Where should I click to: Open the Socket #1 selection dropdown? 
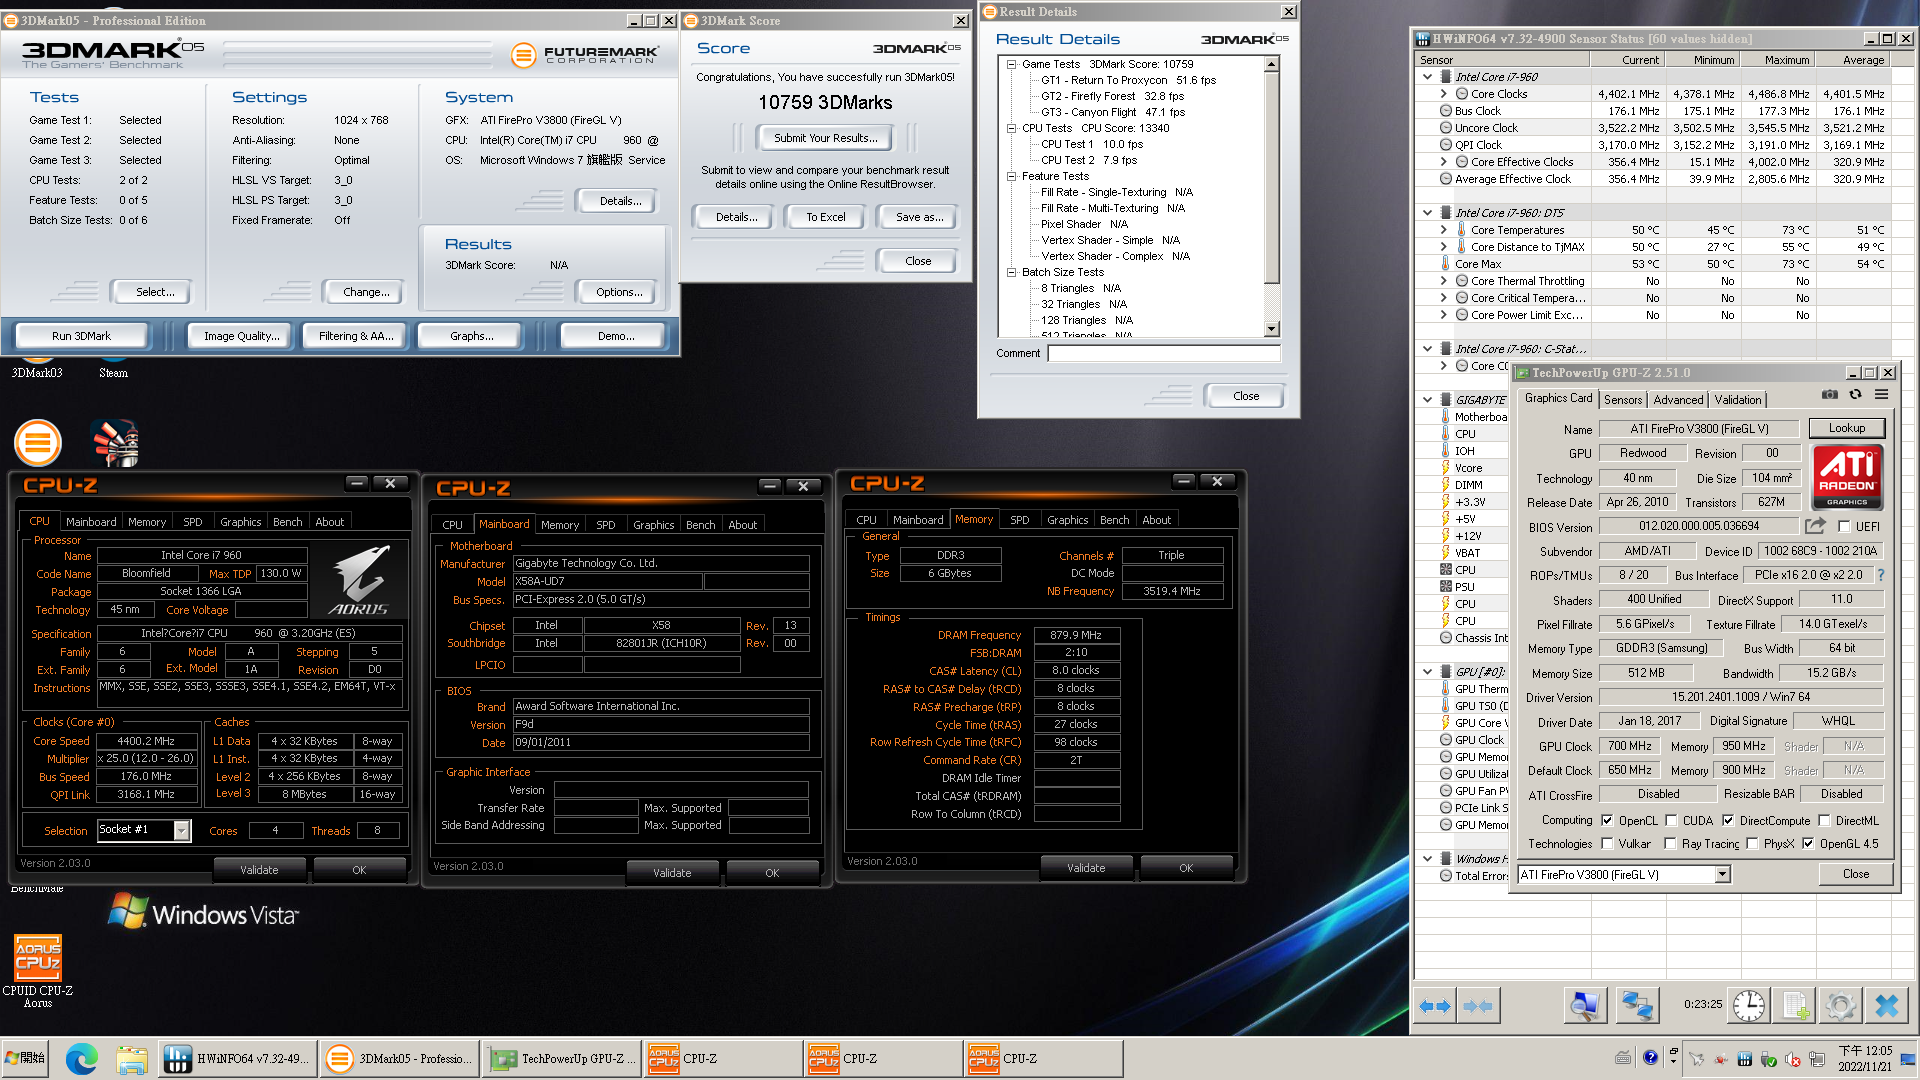[181, 830]
